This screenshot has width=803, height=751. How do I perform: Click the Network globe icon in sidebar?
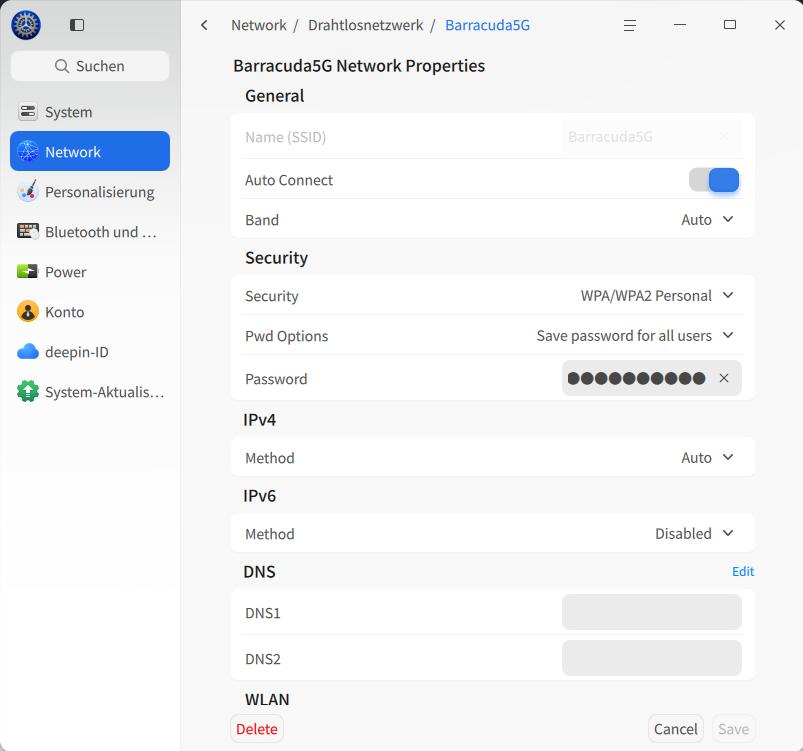(x=28, y=151)
